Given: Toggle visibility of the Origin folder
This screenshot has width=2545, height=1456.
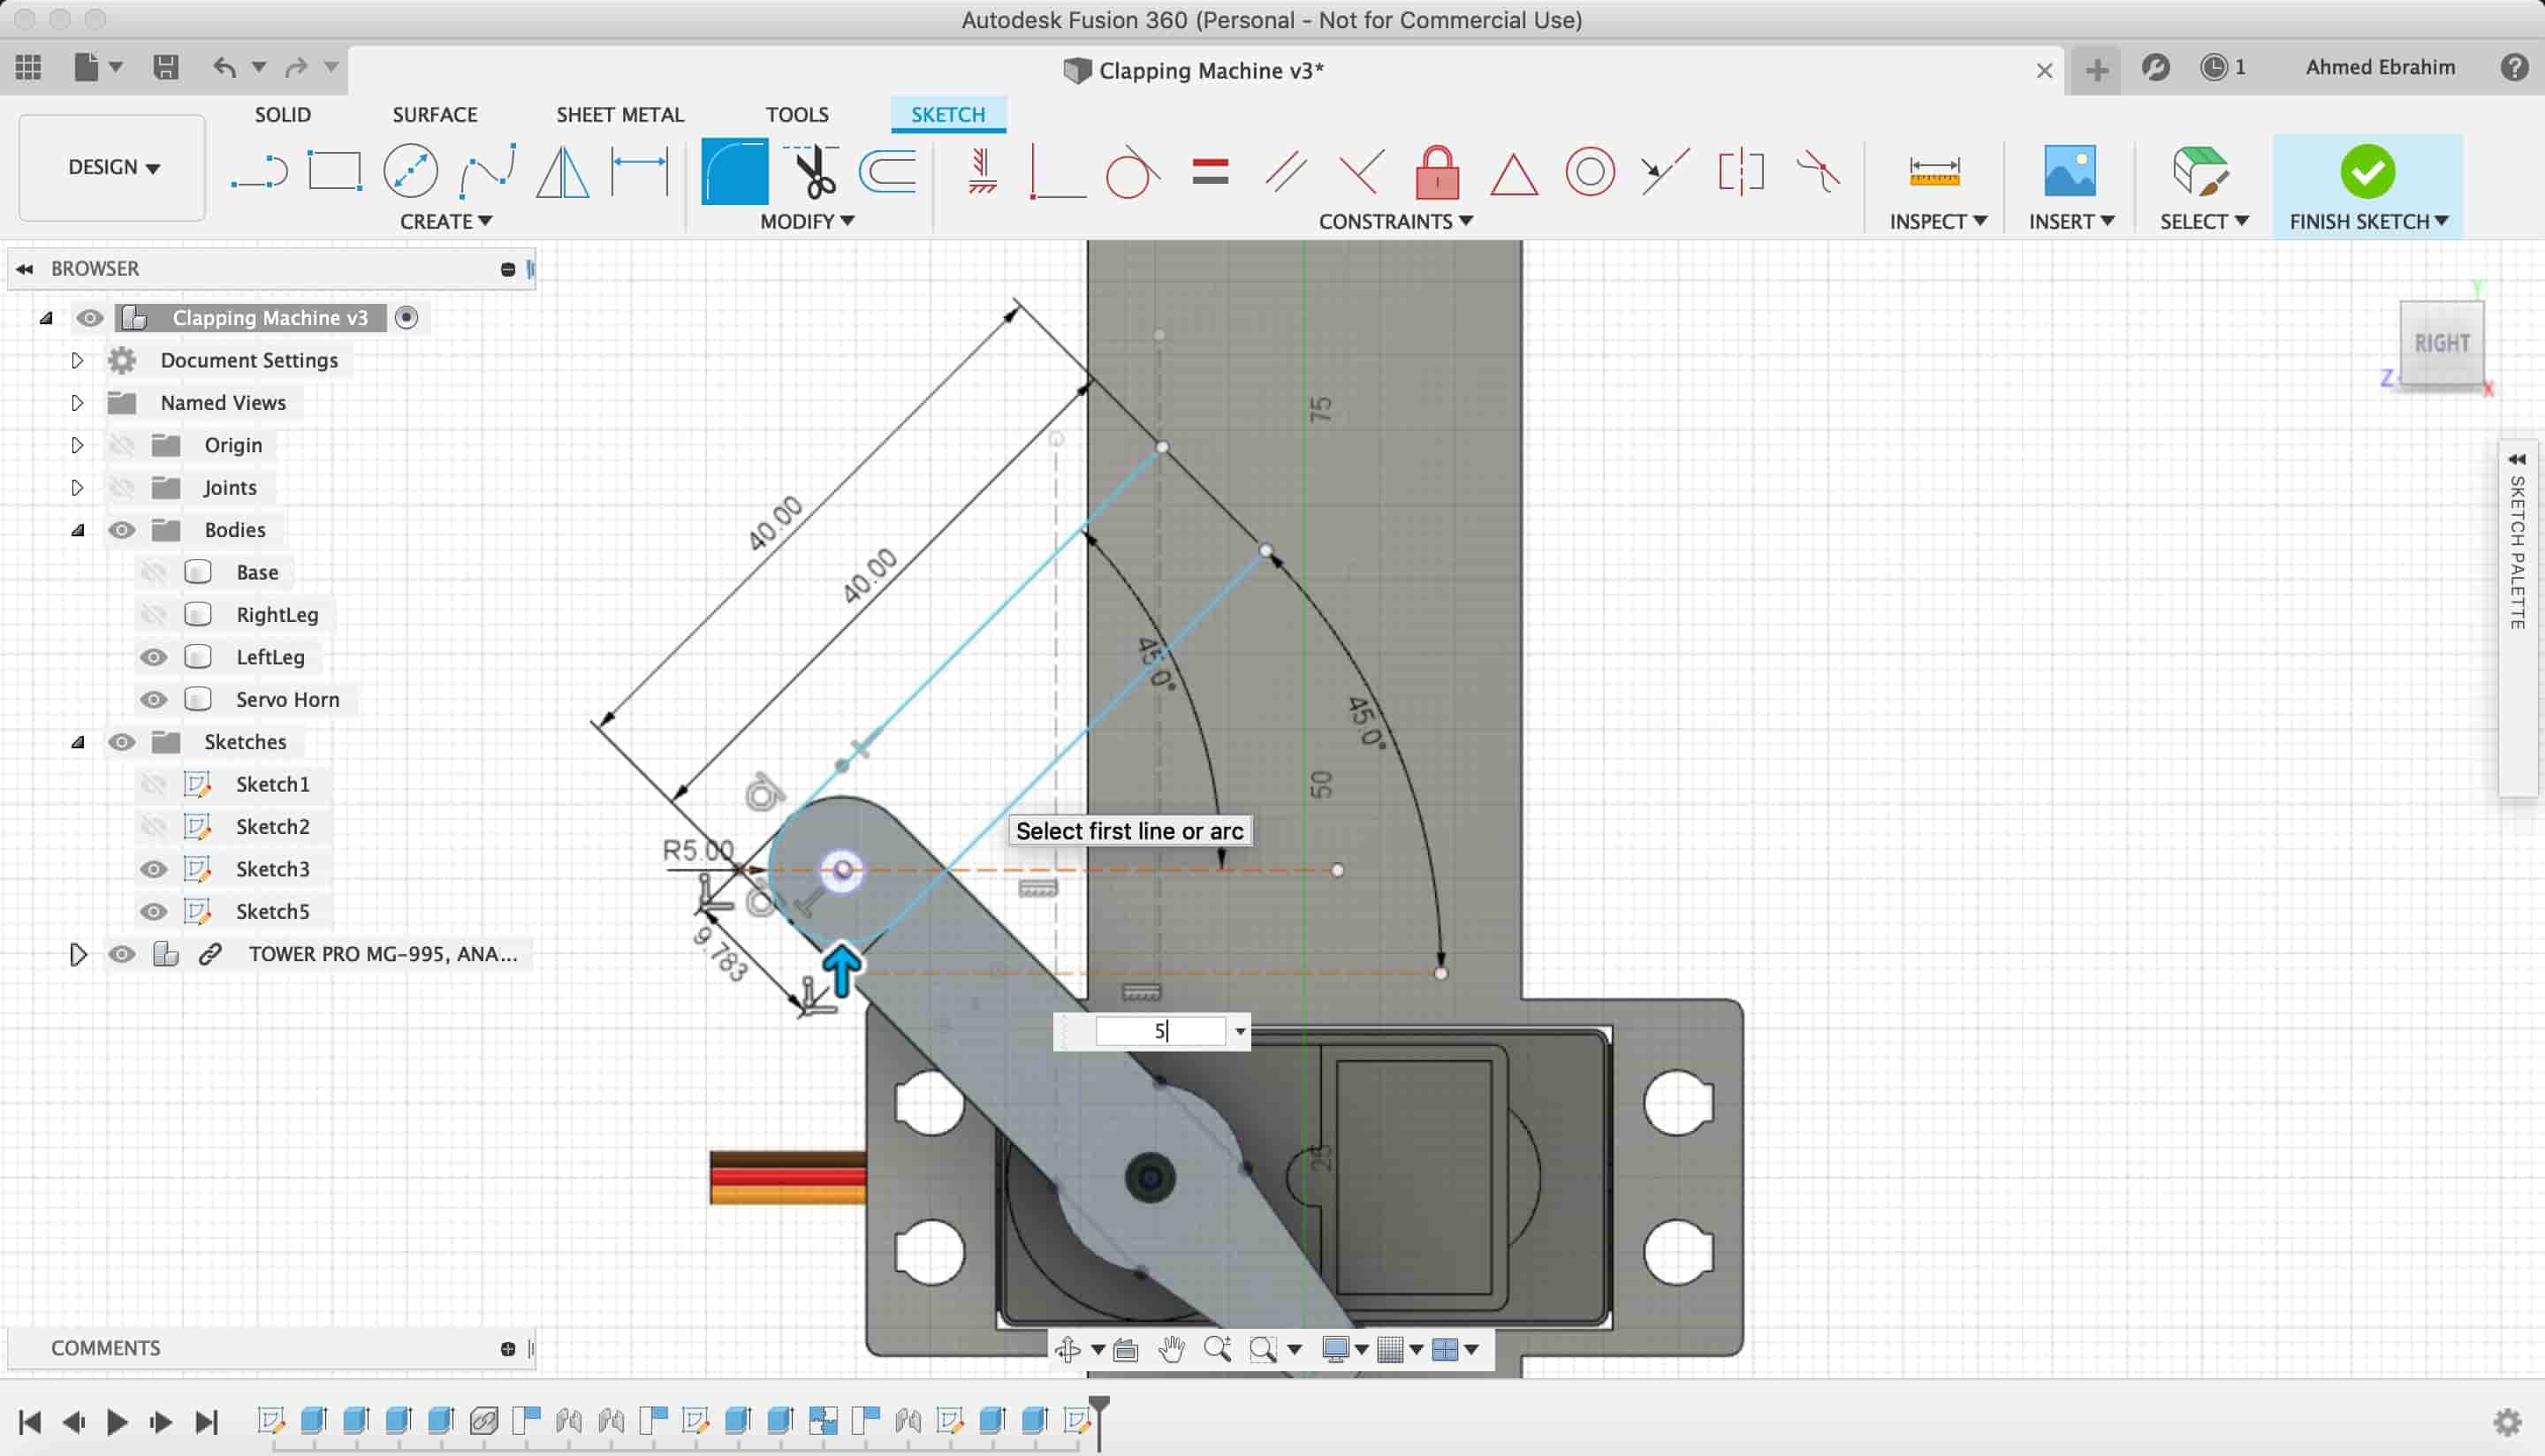Looking at the screenshot, I should click(122, 445).
